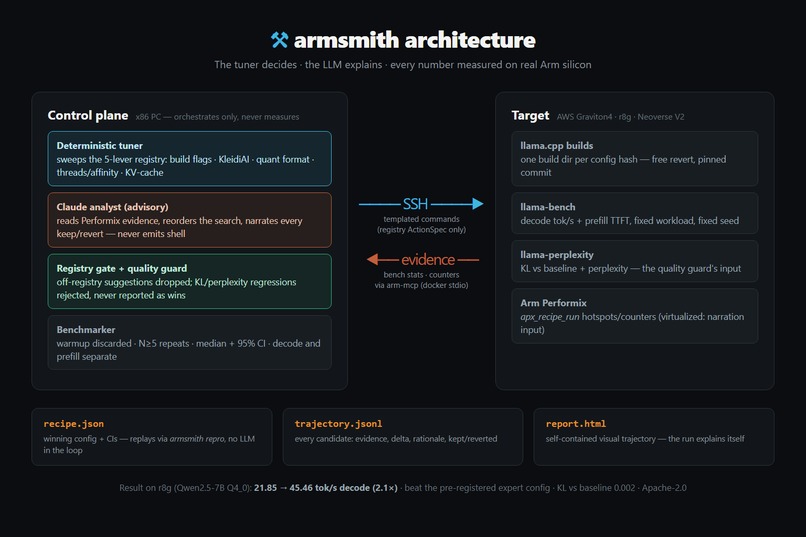
Task: Click 'sweeps the 5-lever registry' description
Action: tap(185, 166)
